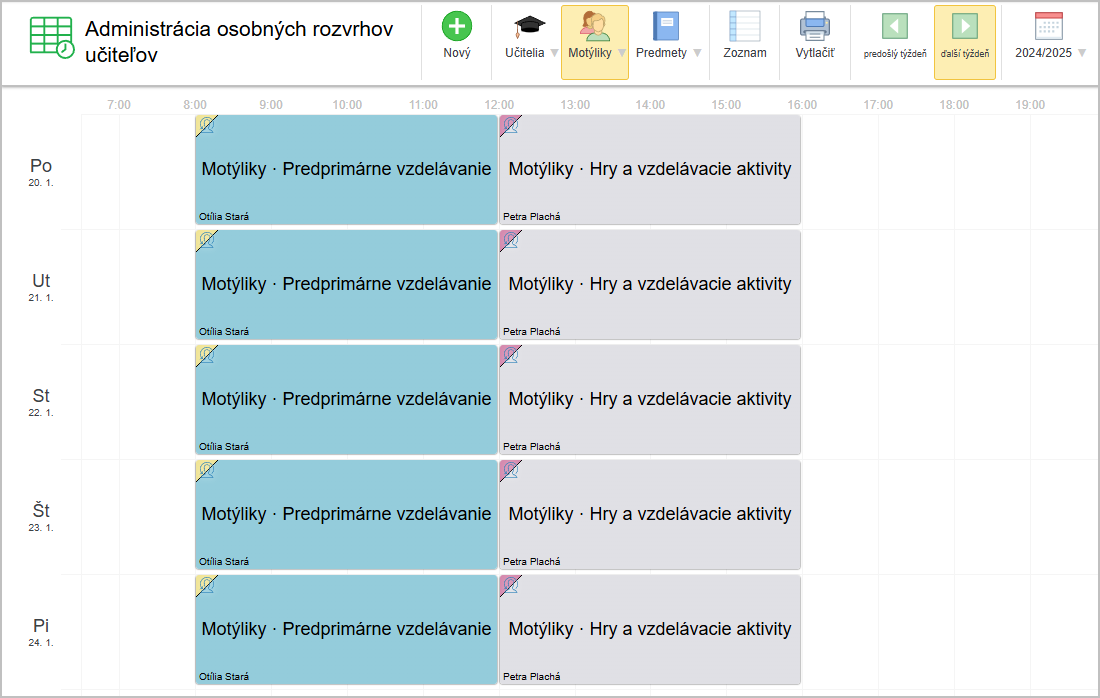This screenshot has width=1100, height=698.
Task: Open Friday's Predprimárne vzdelávanie block
Action: pyautogui.click(x=347, y=630)
